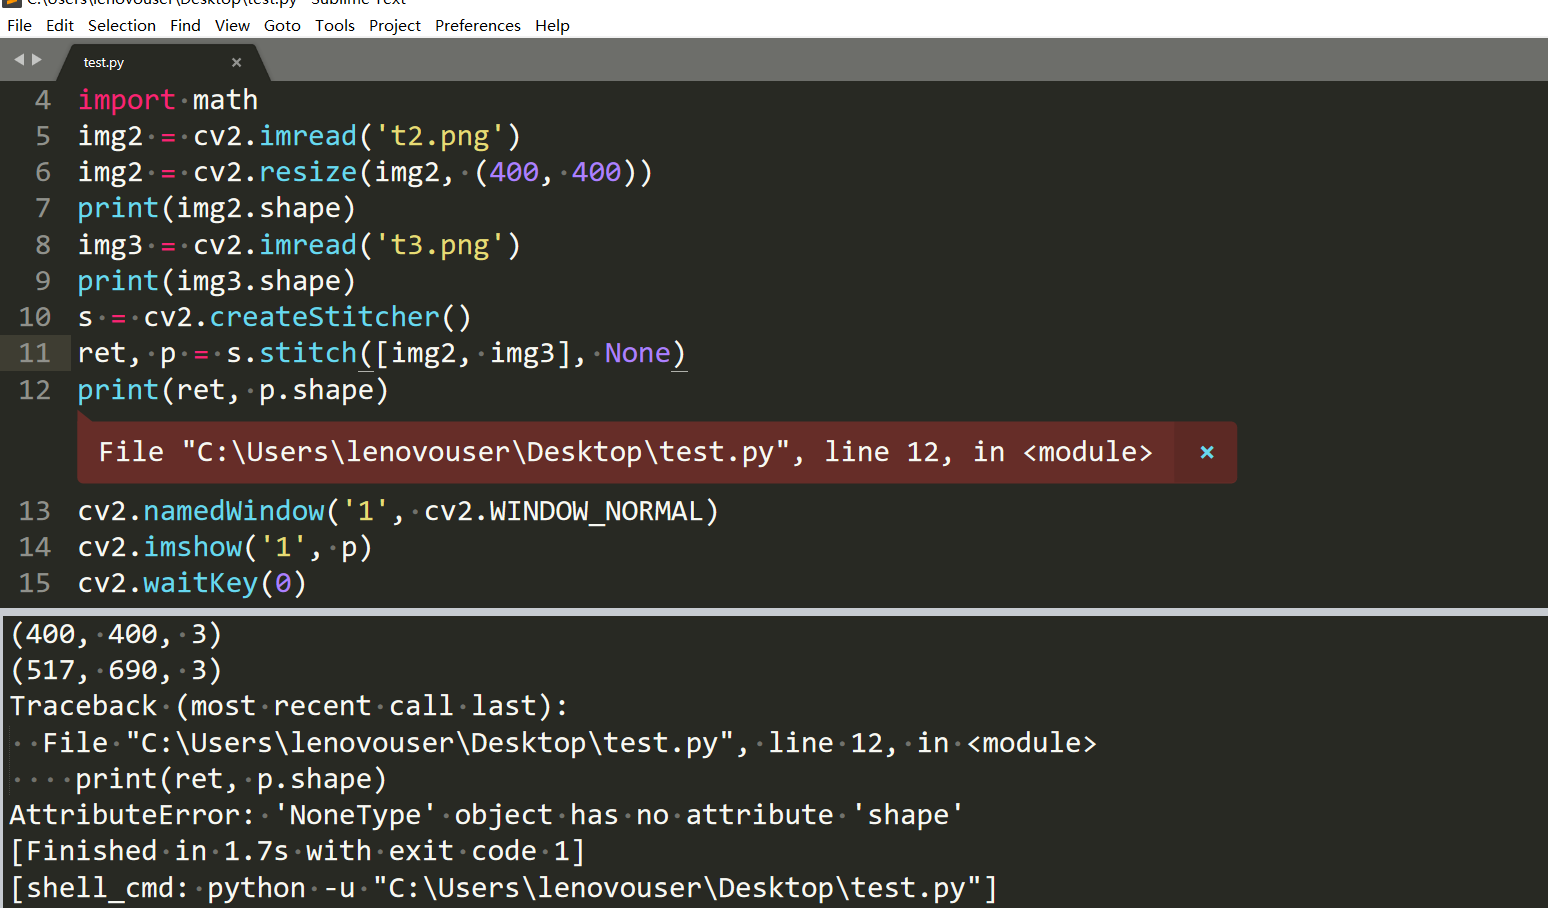Click cv2.namedWindow on line 13
The height and width of the screenshot is (908, 1548).
[201, 511]
